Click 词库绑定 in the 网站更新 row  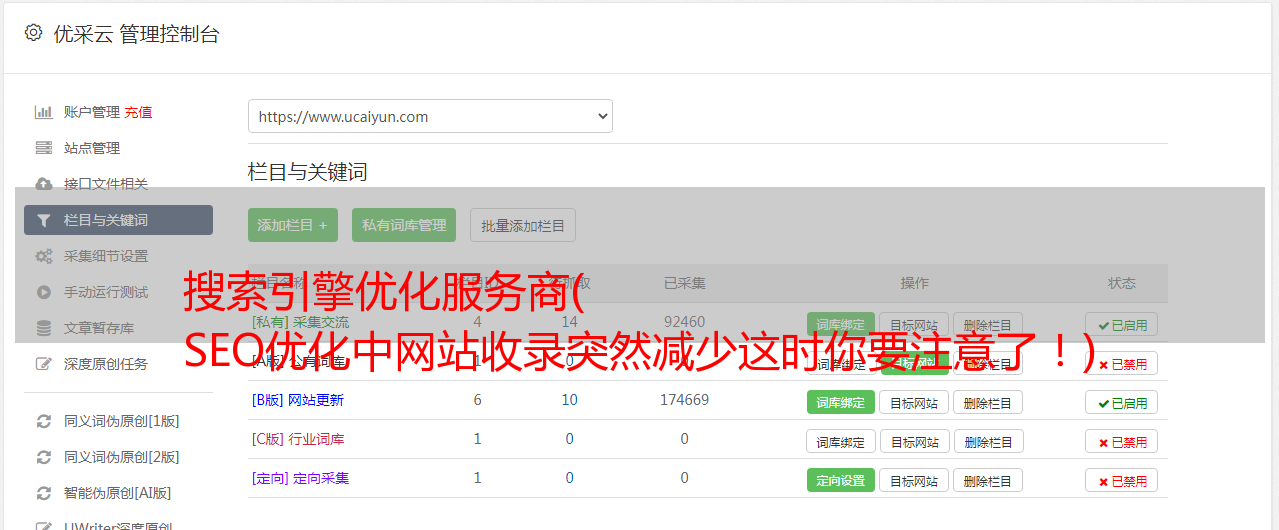[x=841, y=402]
